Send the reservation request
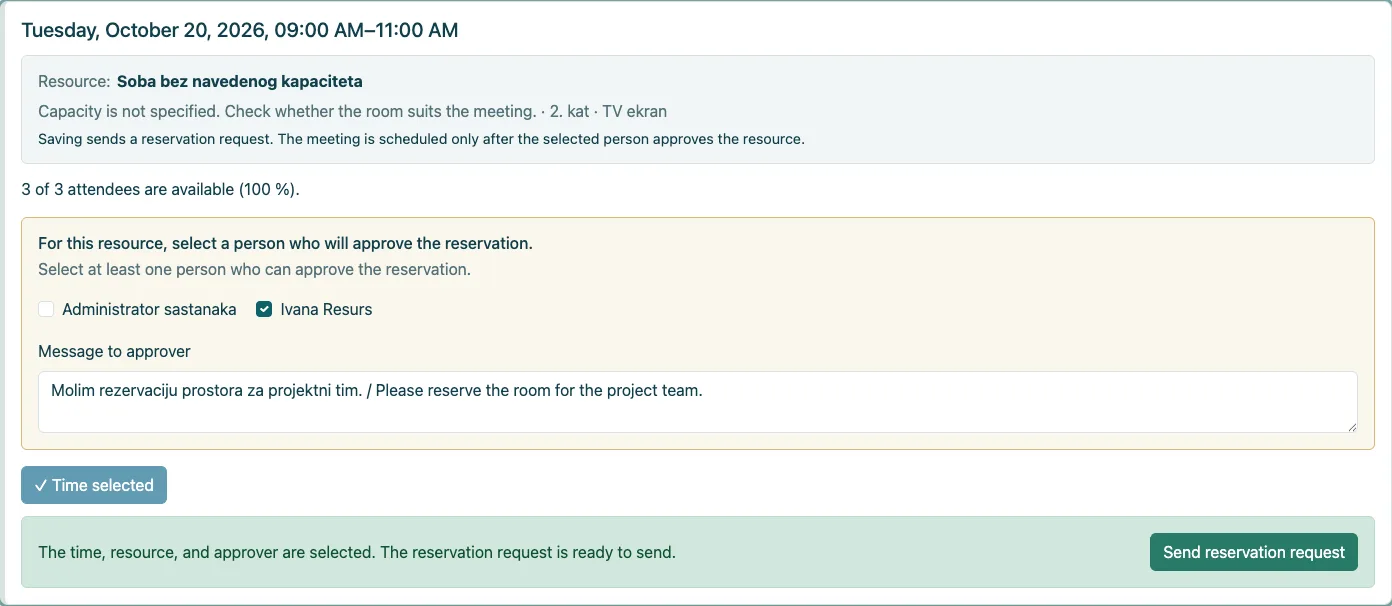 [1254, 552]
